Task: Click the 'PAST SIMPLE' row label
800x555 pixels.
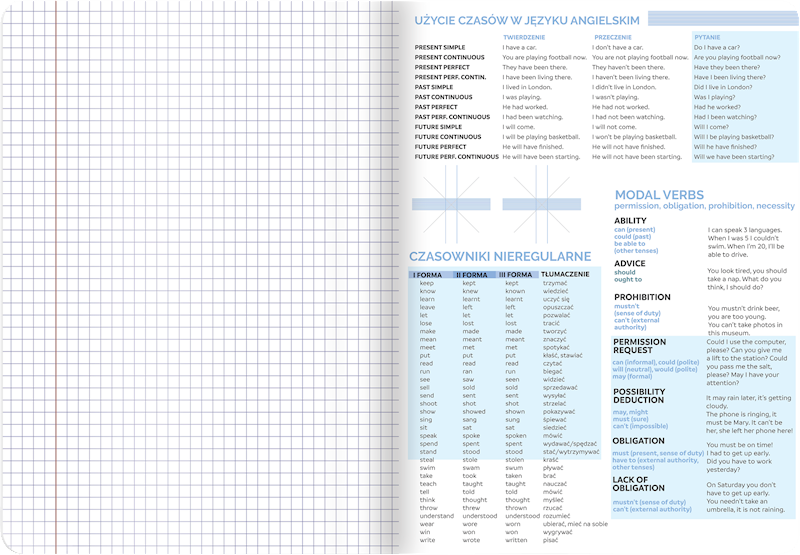Action: coord(434,87)
